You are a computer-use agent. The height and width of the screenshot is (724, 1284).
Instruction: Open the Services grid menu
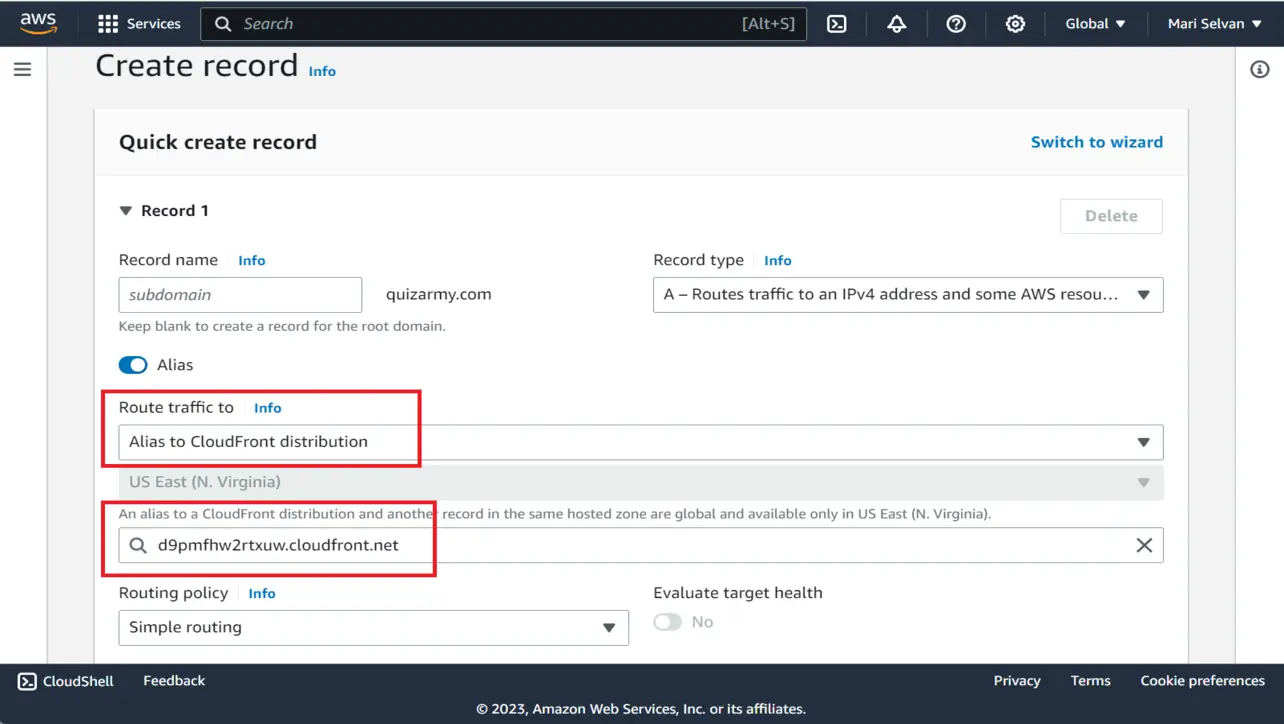139,23
